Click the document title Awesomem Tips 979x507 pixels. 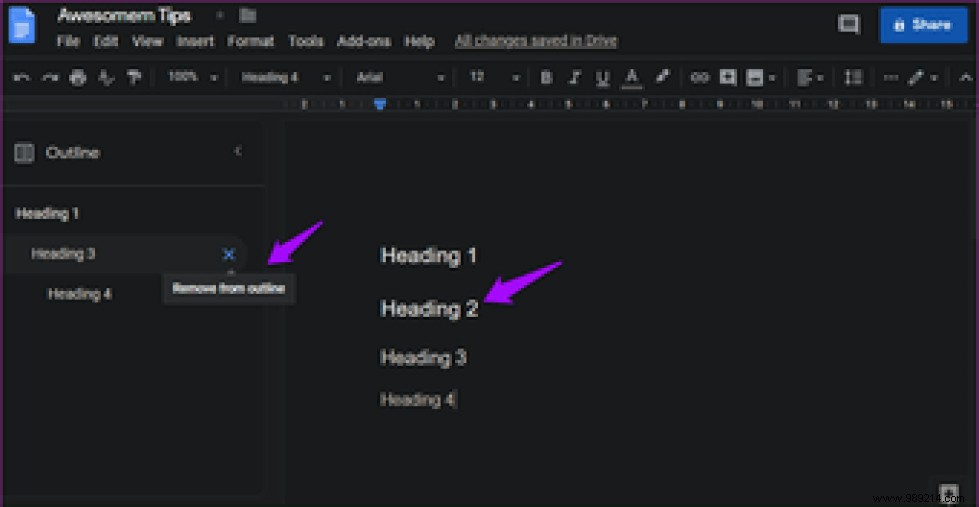tap(124, 16)
